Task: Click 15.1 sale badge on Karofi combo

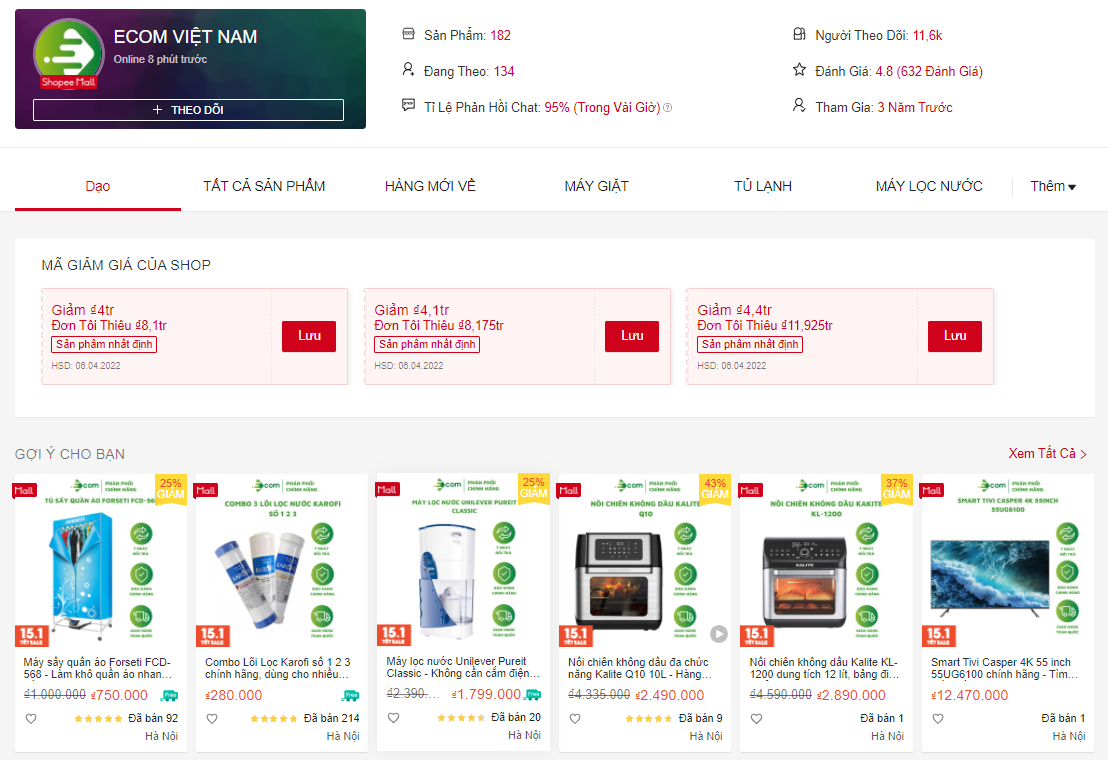Action: point(213,636)
